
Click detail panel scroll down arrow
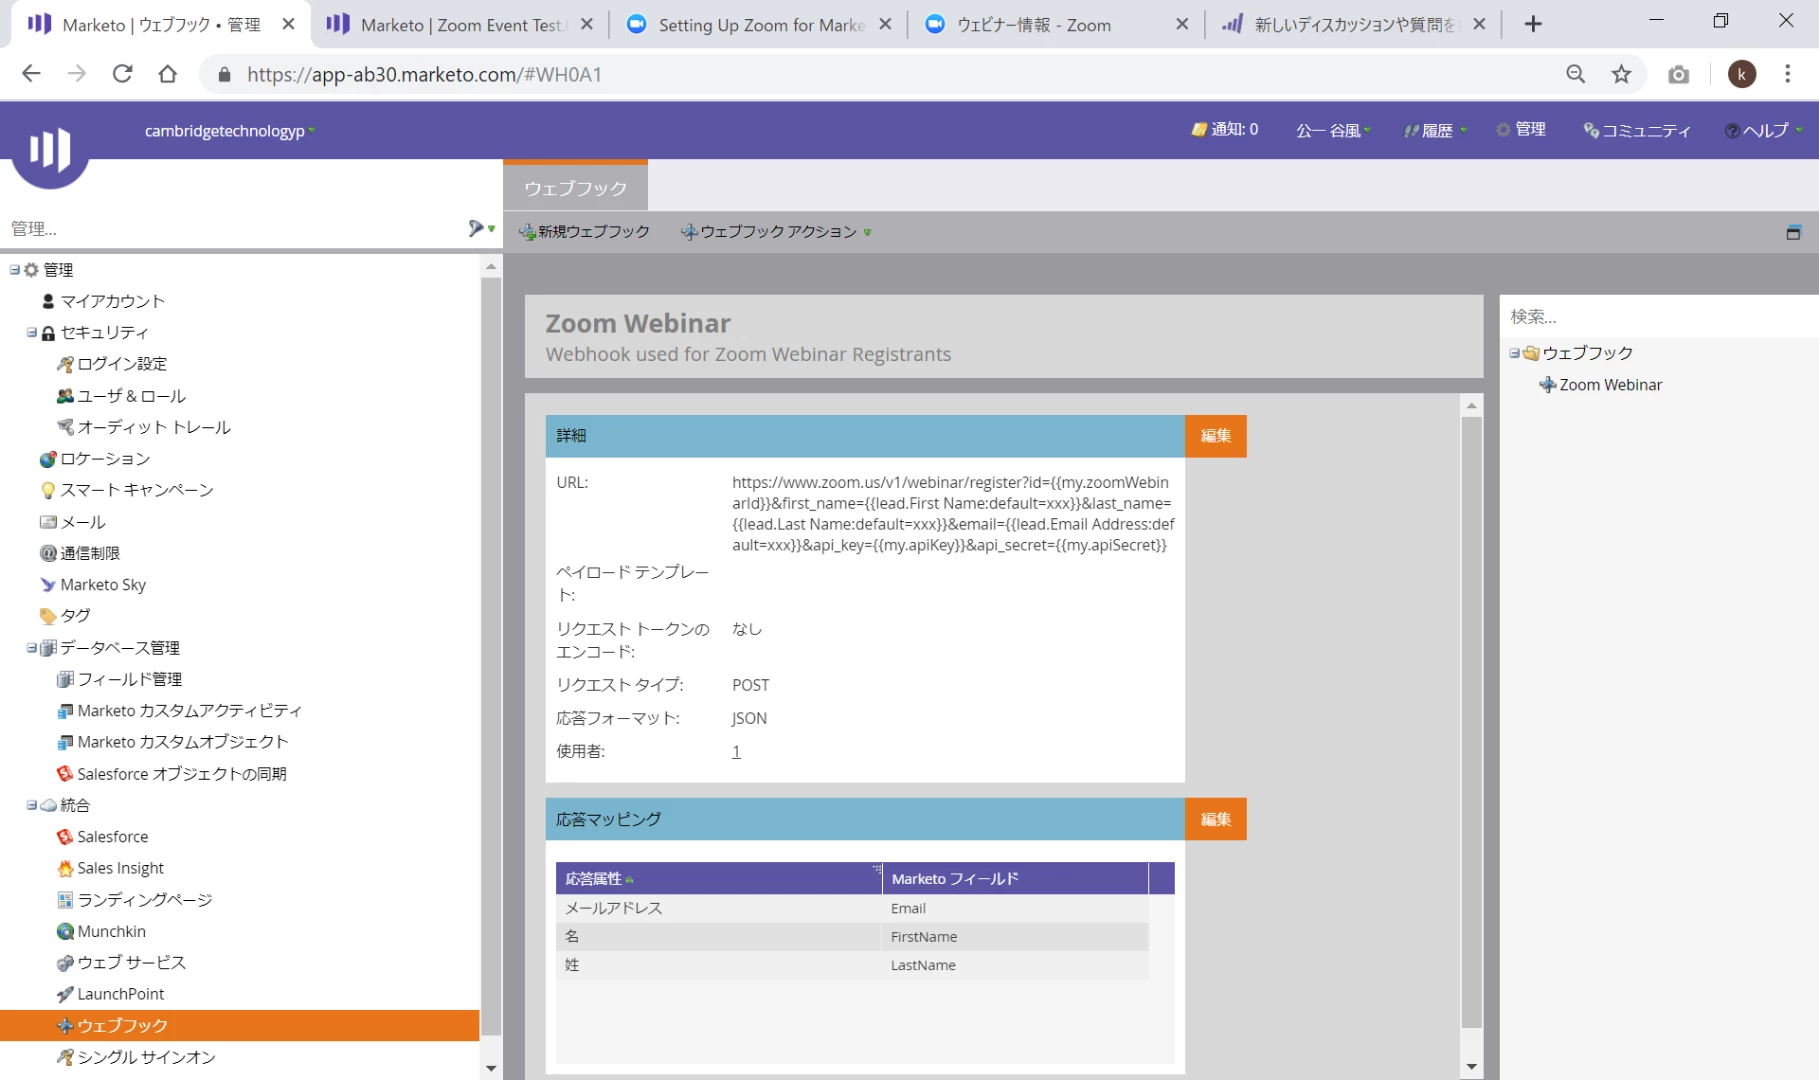[x=1471, y=1067]
